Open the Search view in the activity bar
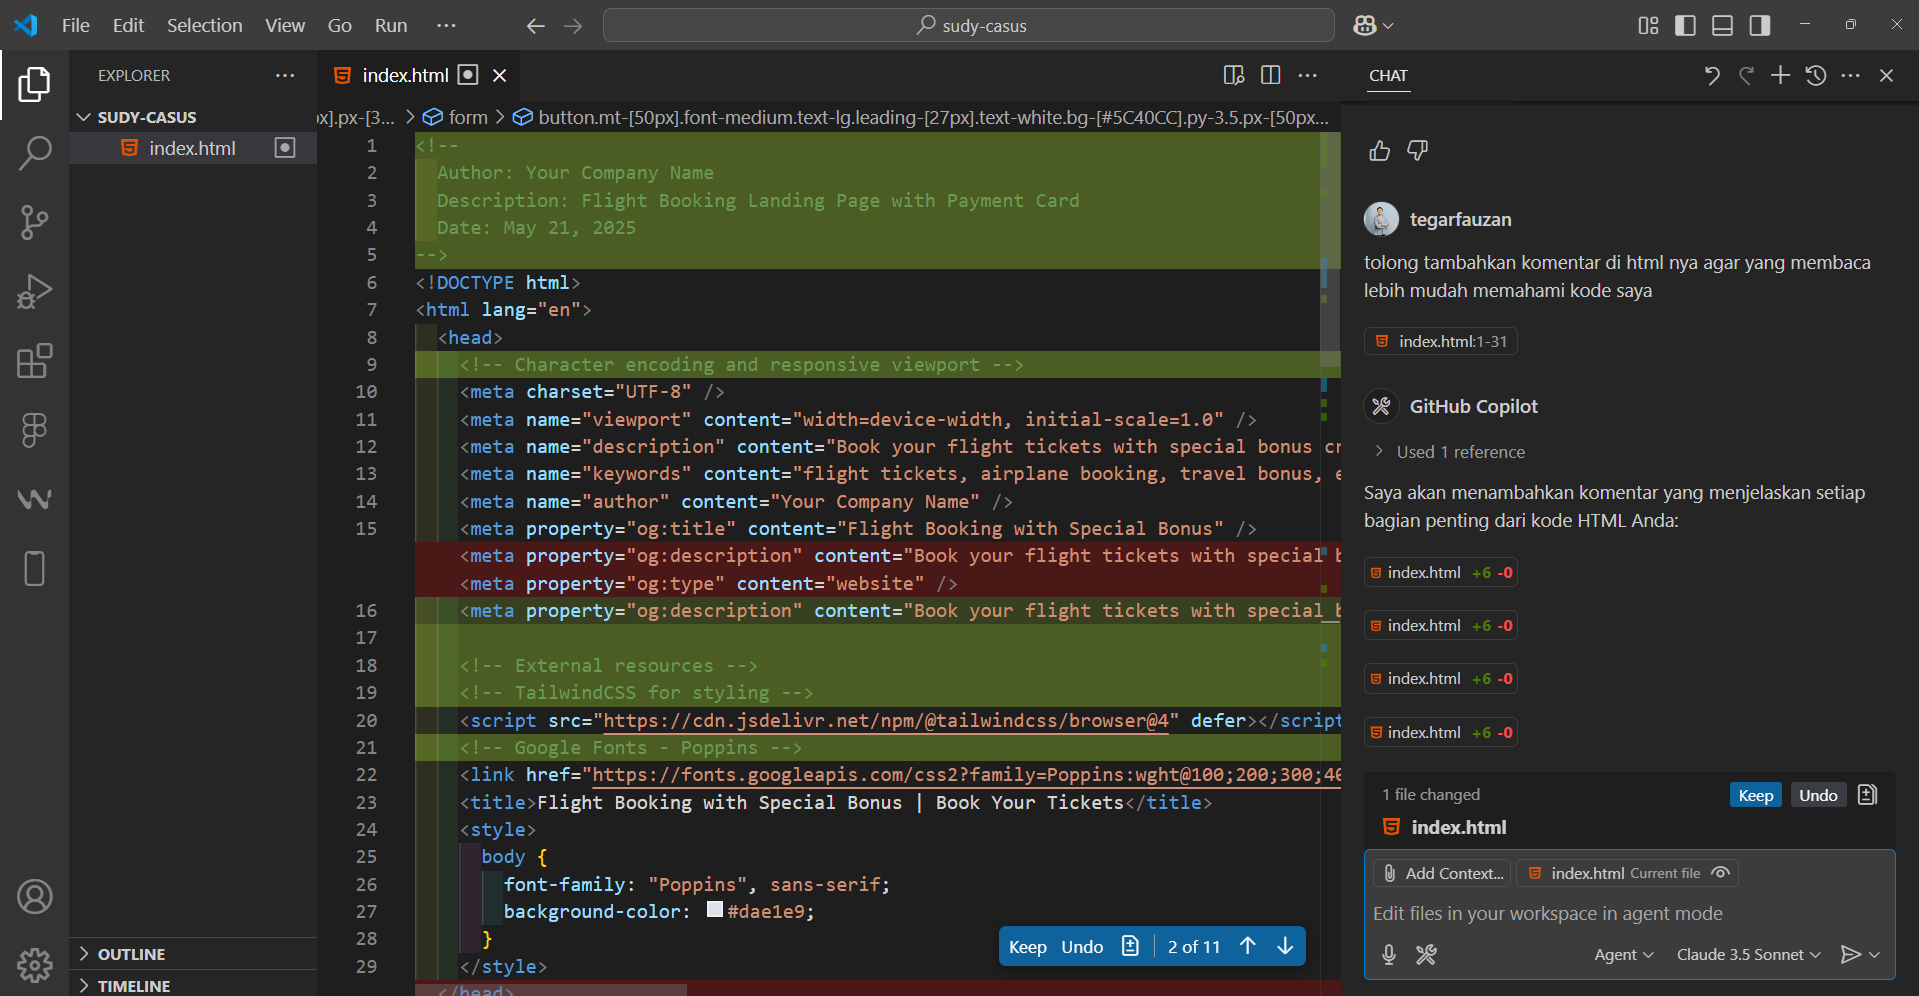 tap(35, 153)
